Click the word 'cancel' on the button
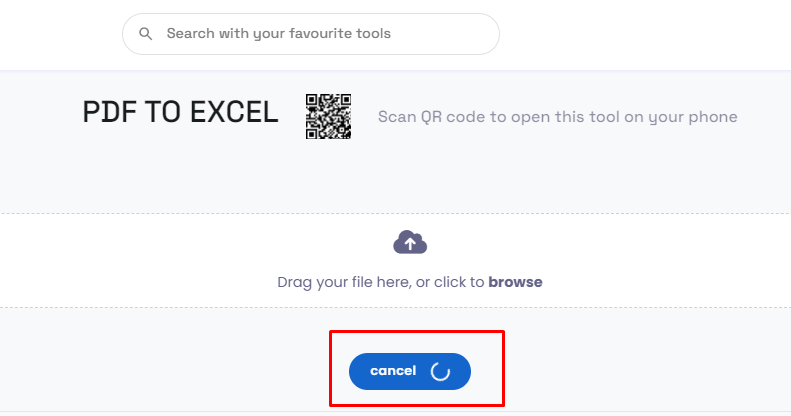 pyautogui.click(x=393, y=371)
